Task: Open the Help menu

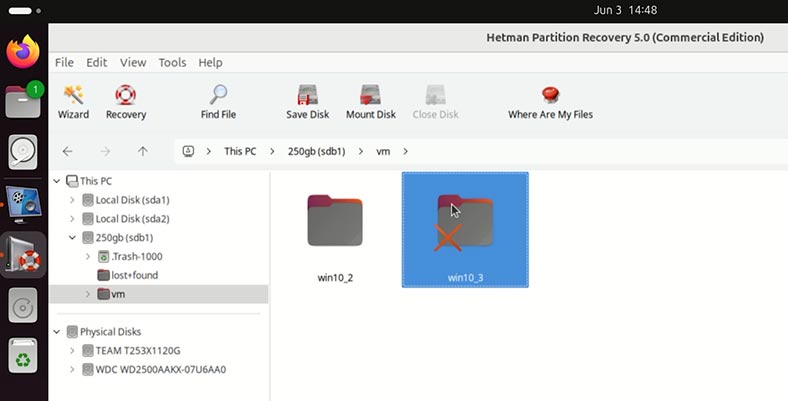Action: pyautogui.click(x=211, y=62)
